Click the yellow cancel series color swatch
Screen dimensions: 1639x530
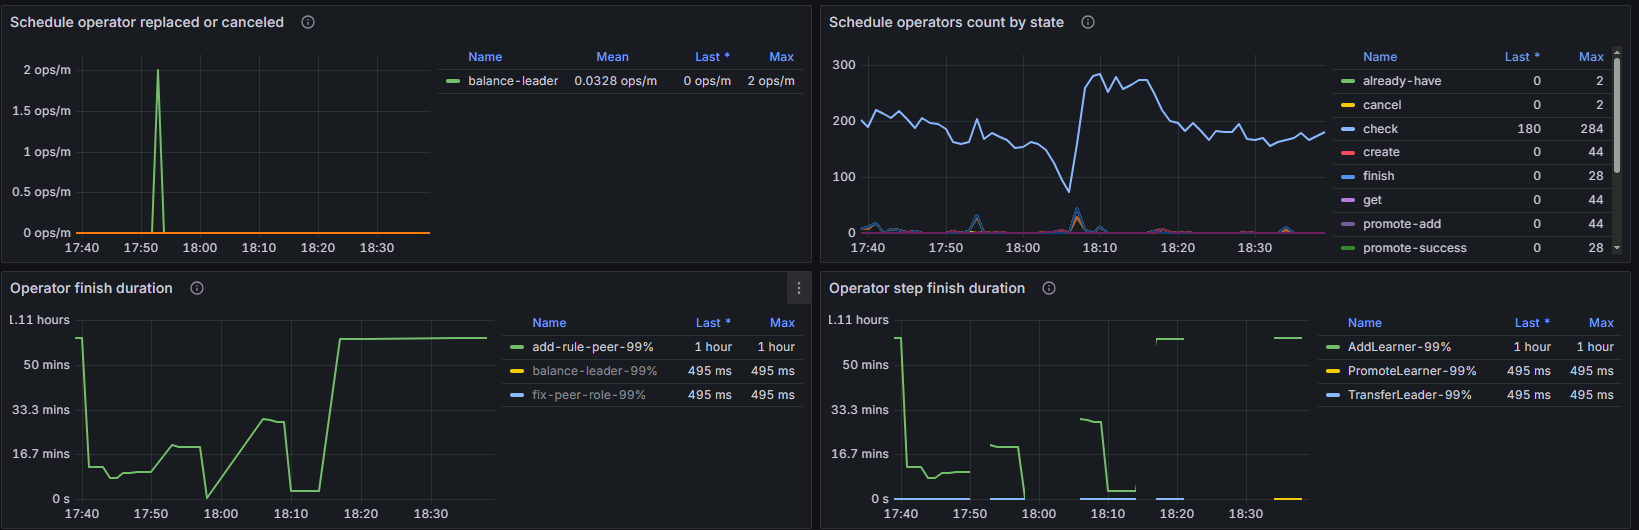click(1348, 105)
